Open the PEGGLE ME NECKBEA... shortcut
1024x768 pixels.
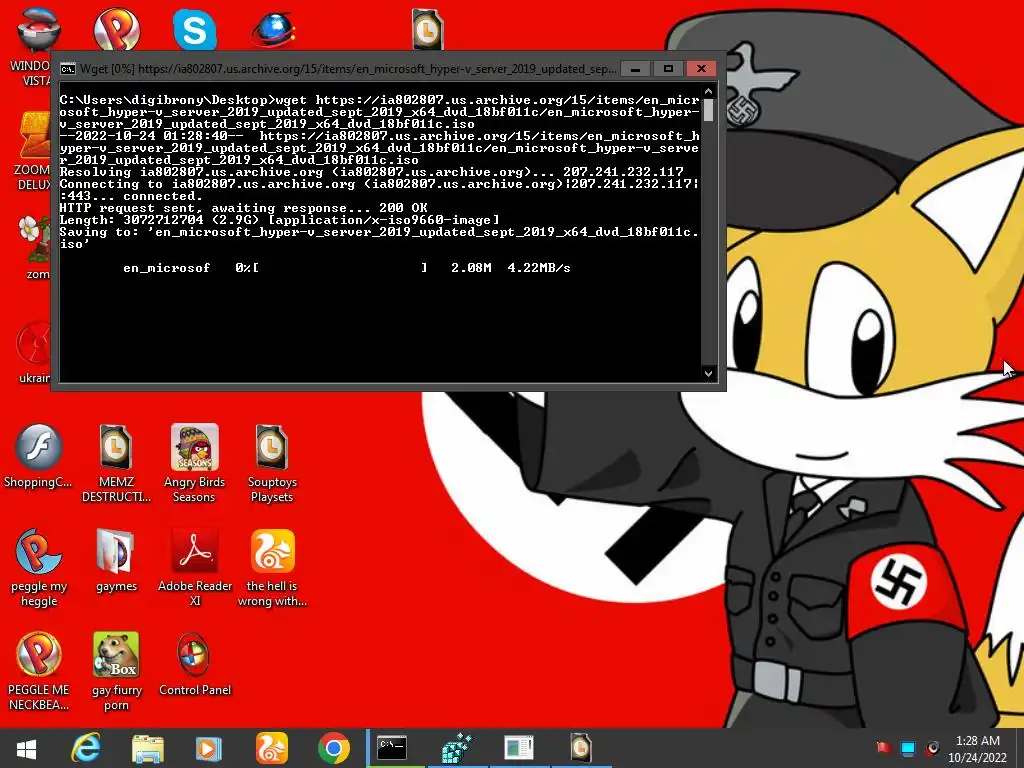point(38,671)
